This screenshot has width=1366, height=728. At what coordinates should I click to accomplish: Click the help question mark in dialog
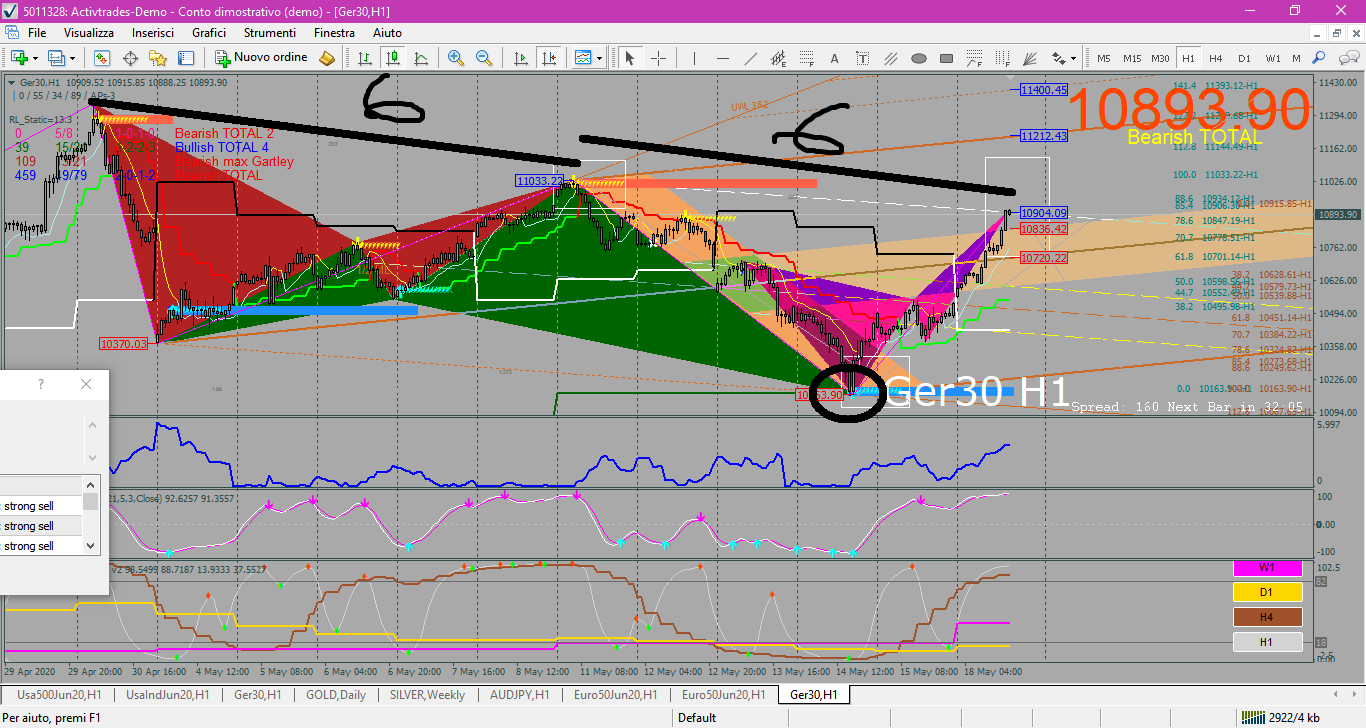click(x=41, y=384)
